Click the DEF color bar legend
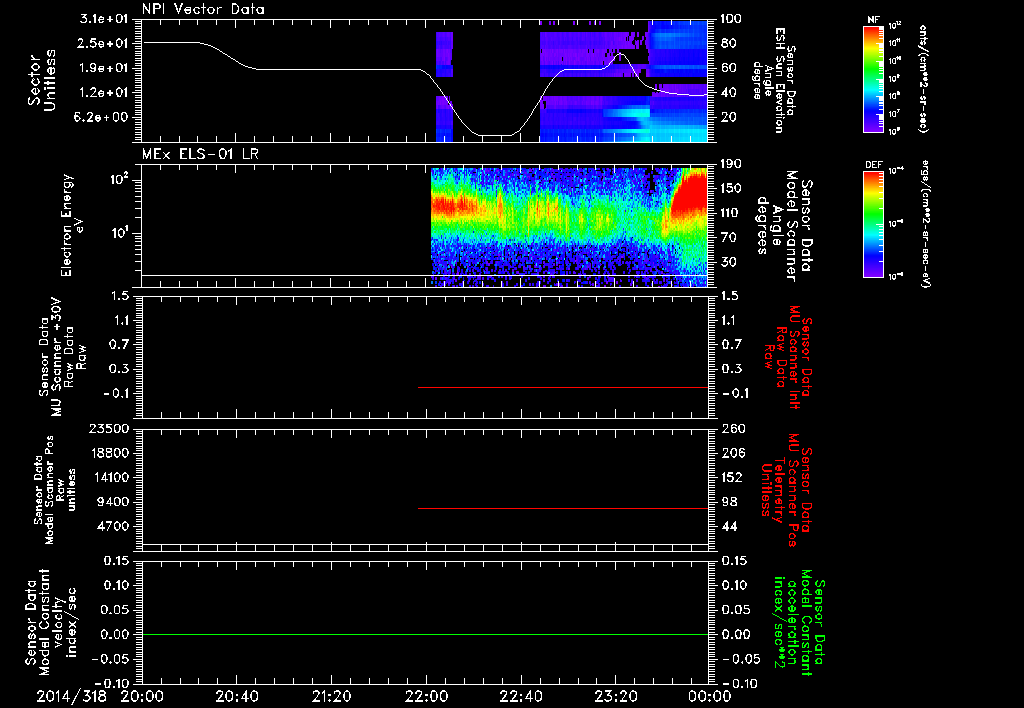 tap(873, 224)
